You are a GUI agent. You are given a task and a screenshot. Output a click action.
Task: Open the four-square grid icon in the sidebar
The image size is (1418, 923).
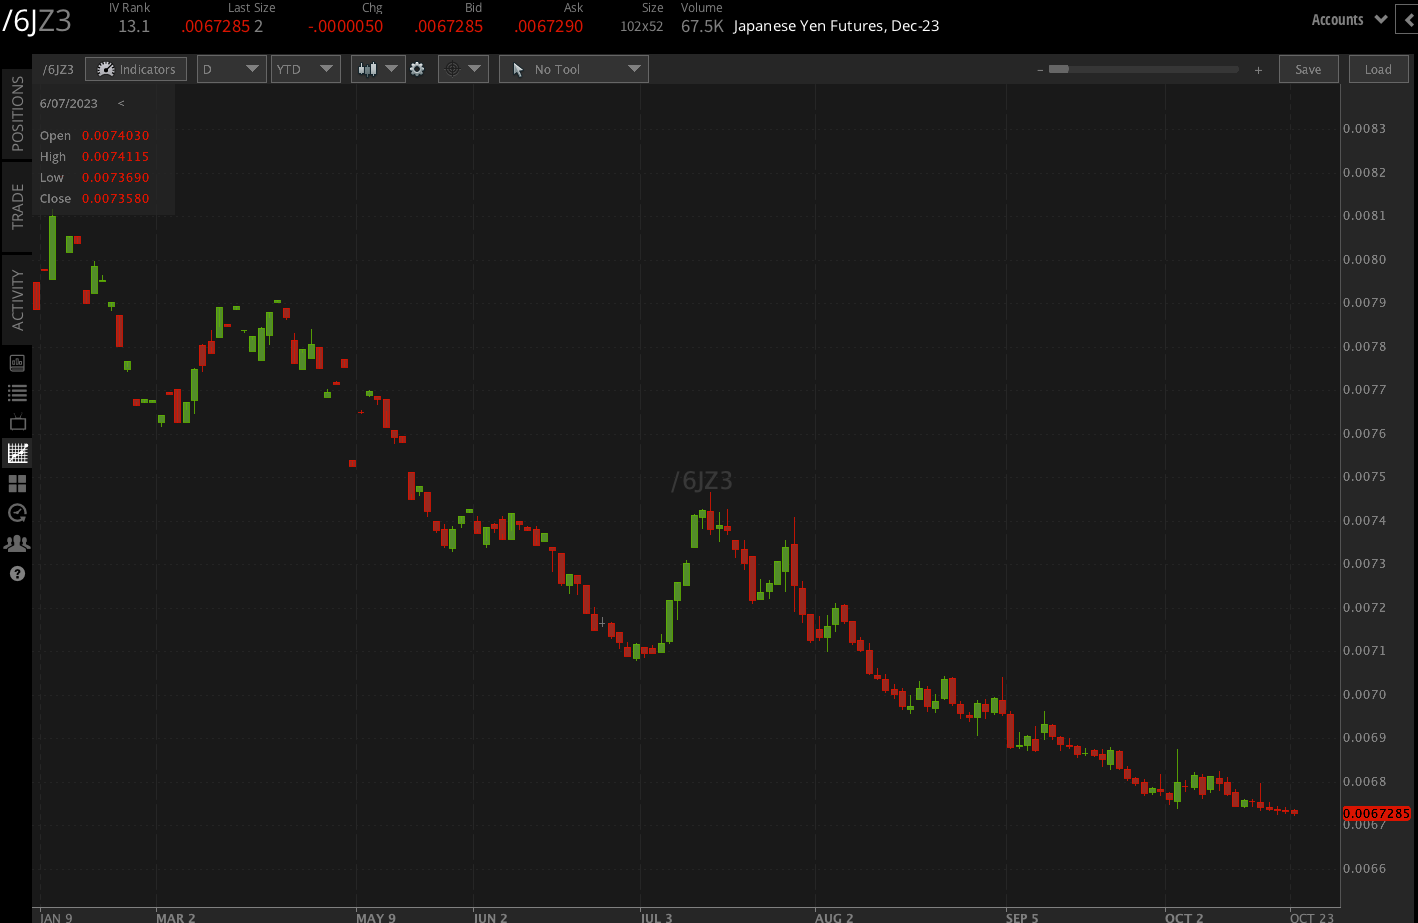[17, 484]
